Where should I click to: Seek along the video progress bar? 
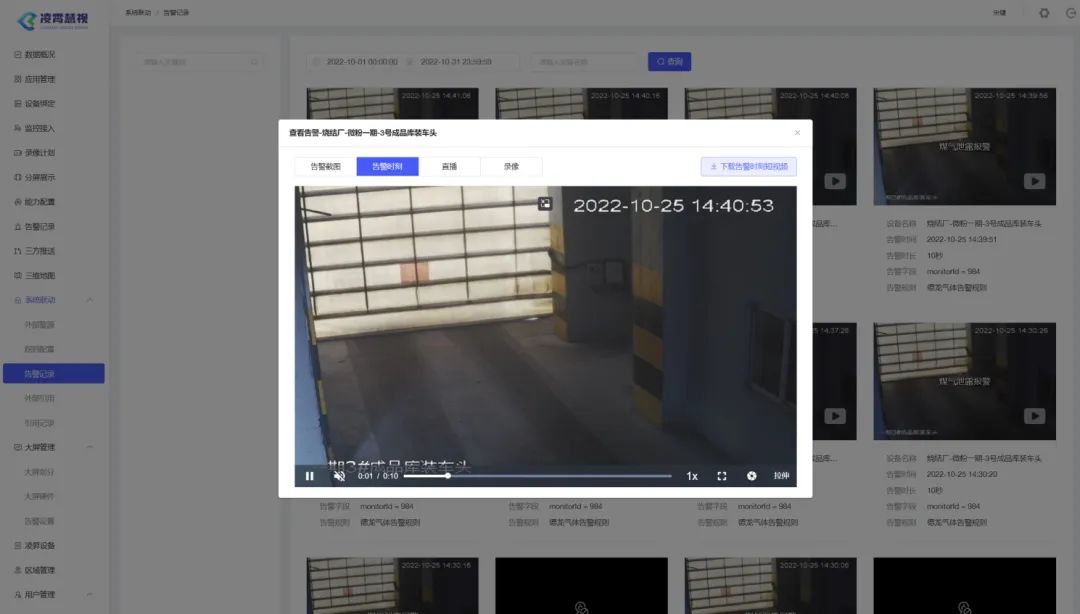[537, 475]
